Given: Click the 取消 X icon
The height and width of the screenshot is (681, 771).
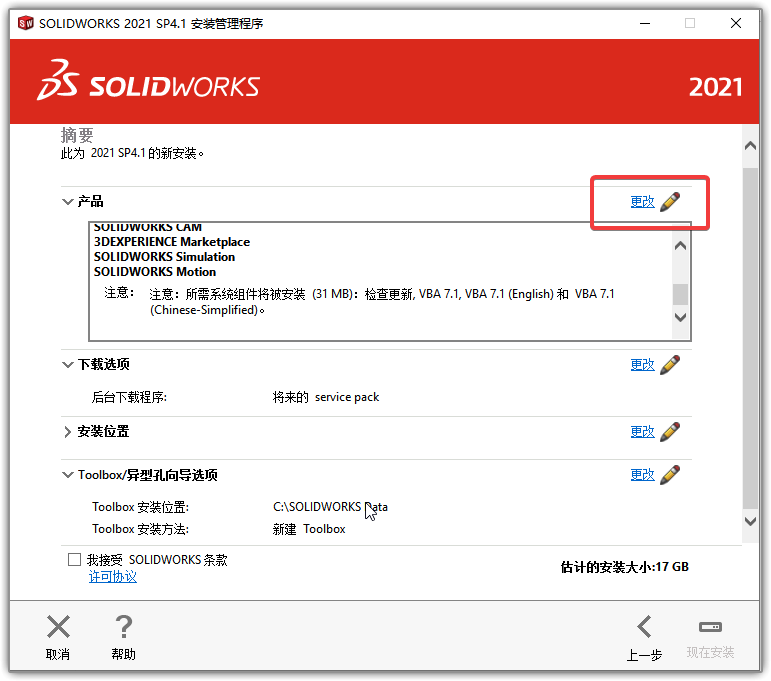Looking at the screenshot, I should pos(58,627).
